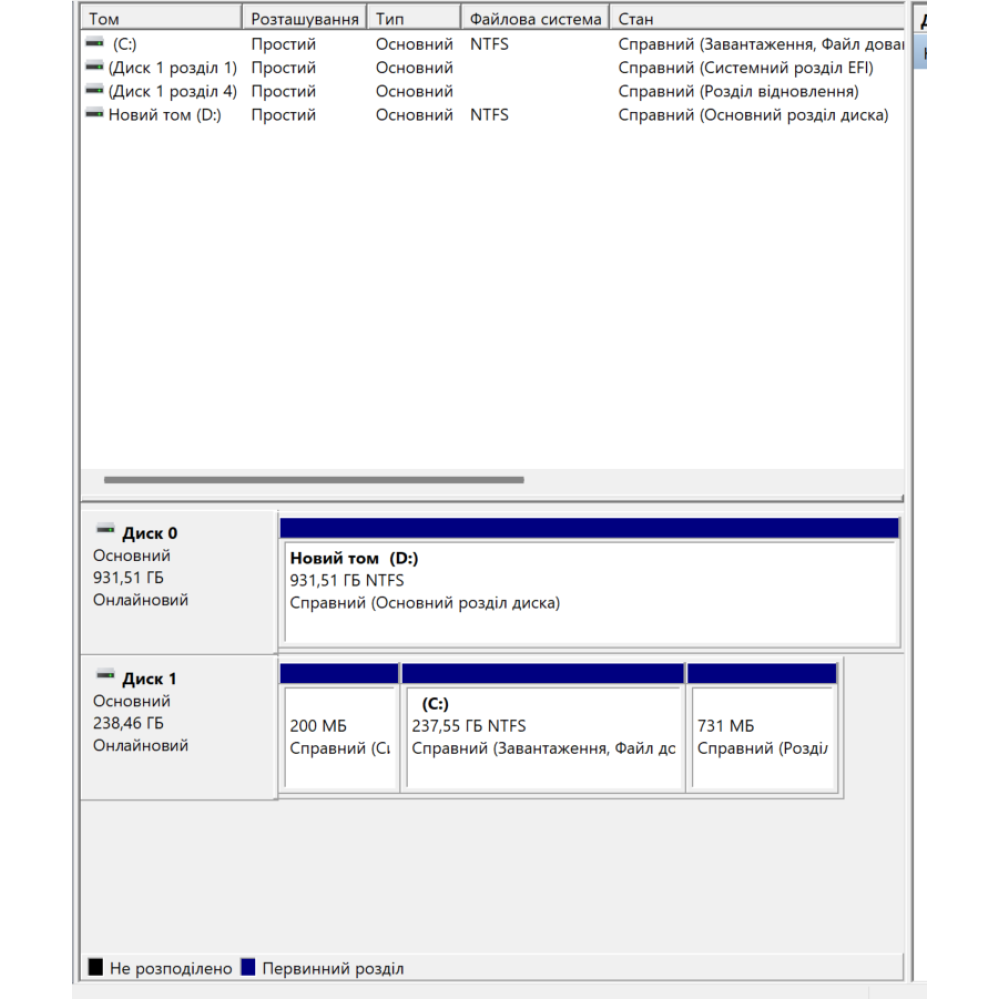This screenshot has height=1000, width=1000.
Task: Select the 200 МБ EFI partition block
Action: tap(339, 738)
